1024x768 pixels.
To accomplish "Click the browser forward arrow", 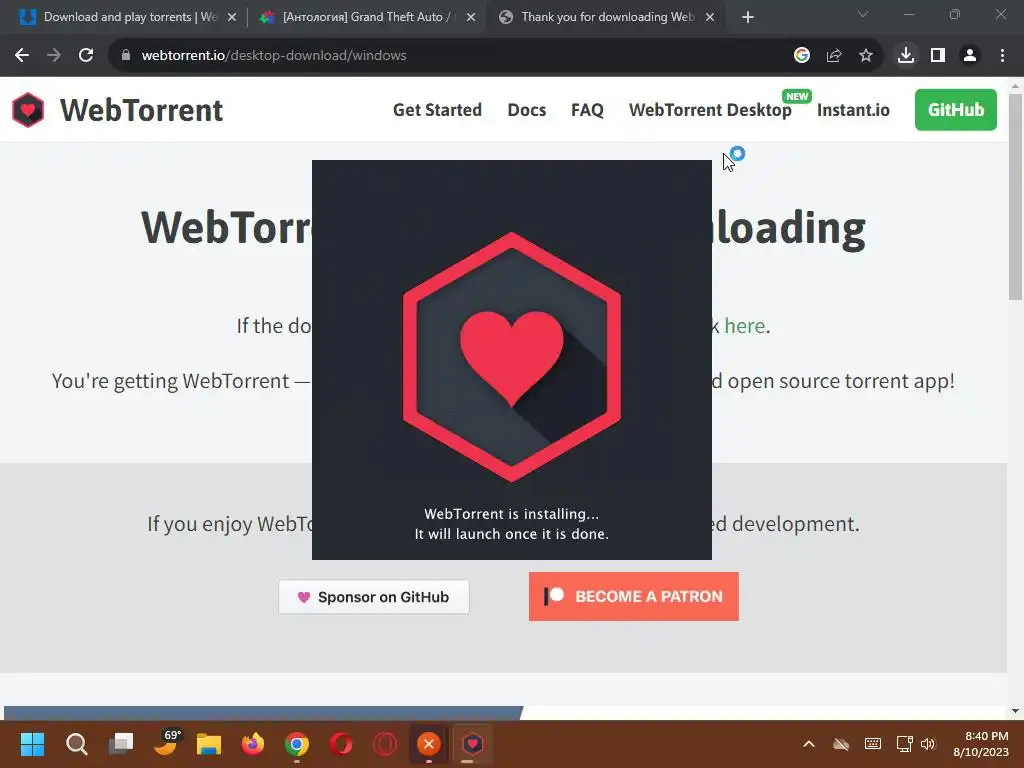I will (x=54, y=56).
